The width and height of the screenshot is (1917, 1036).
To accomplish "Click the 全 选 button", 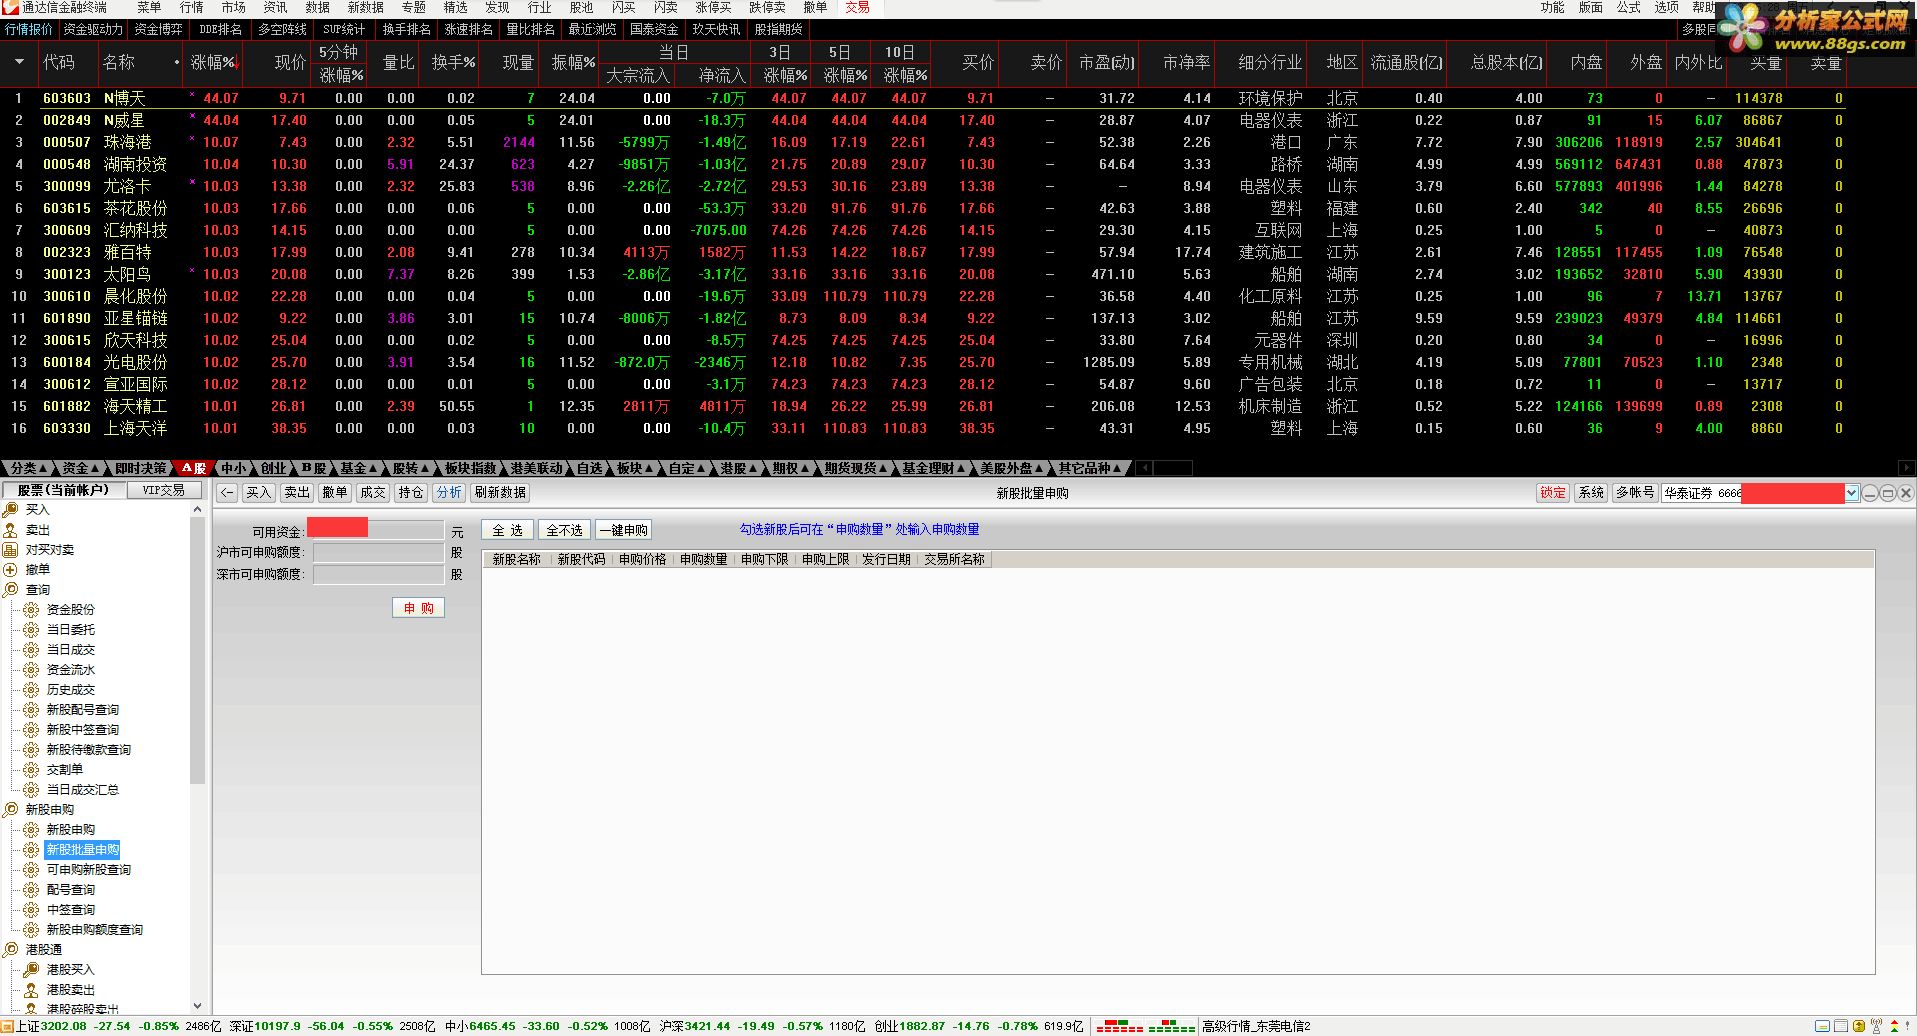I will pyautogui.click(x=508, y=530).
